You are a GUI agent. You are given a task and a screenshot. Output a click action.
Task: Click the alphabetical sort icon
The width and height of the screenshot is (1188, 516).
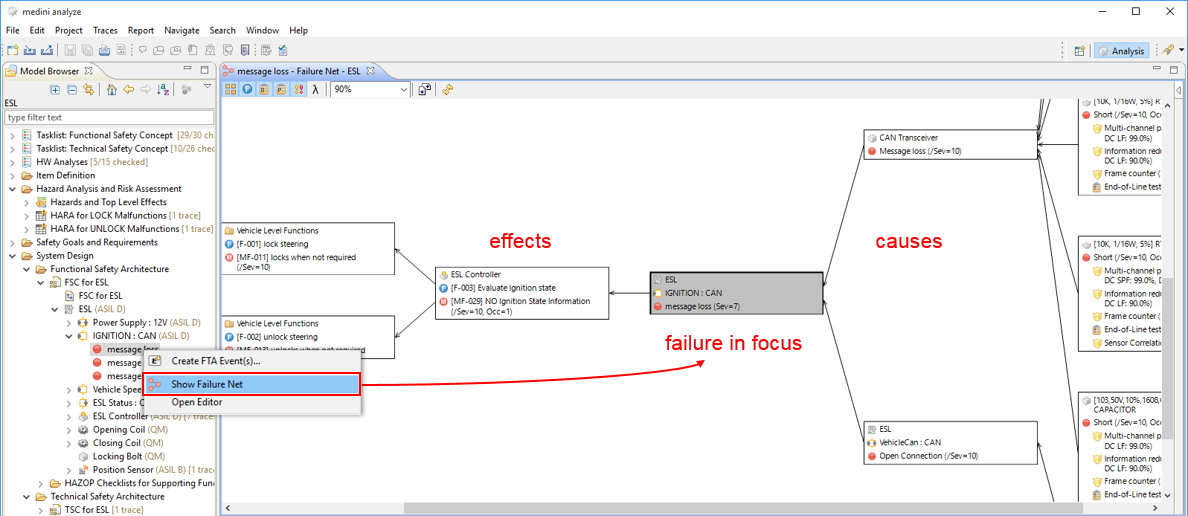pos(163,89)
